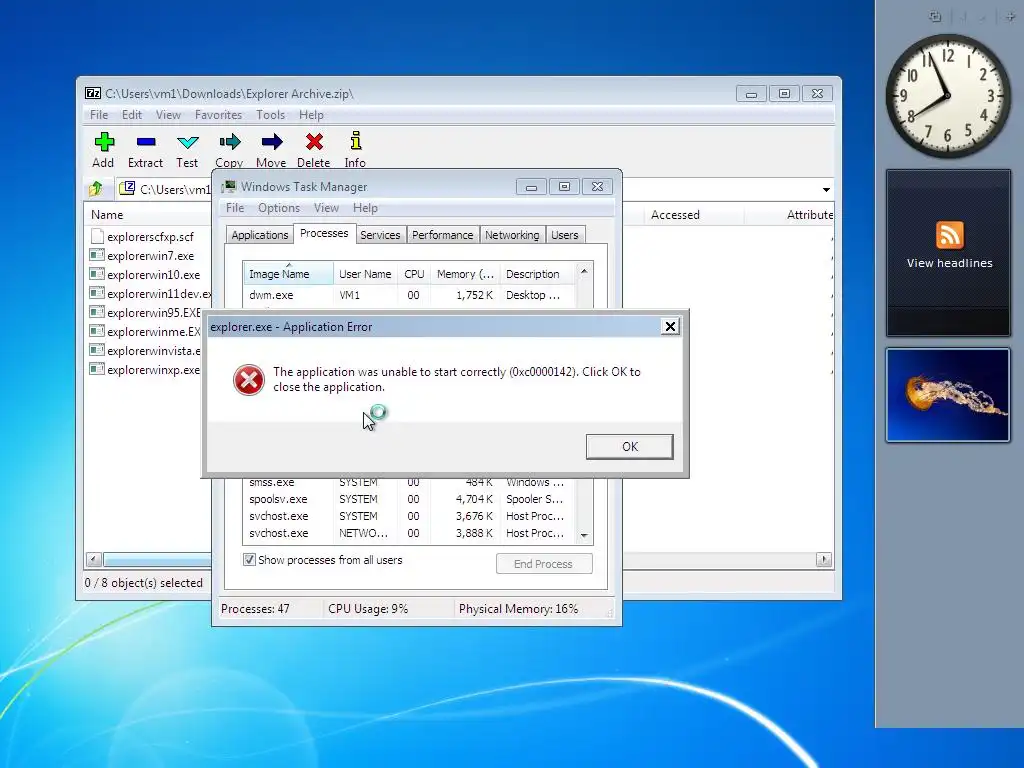Click the process list scroll-down arrow
Screen dimensions: 1024x768
pyautogui.click(x=584, y=536)
